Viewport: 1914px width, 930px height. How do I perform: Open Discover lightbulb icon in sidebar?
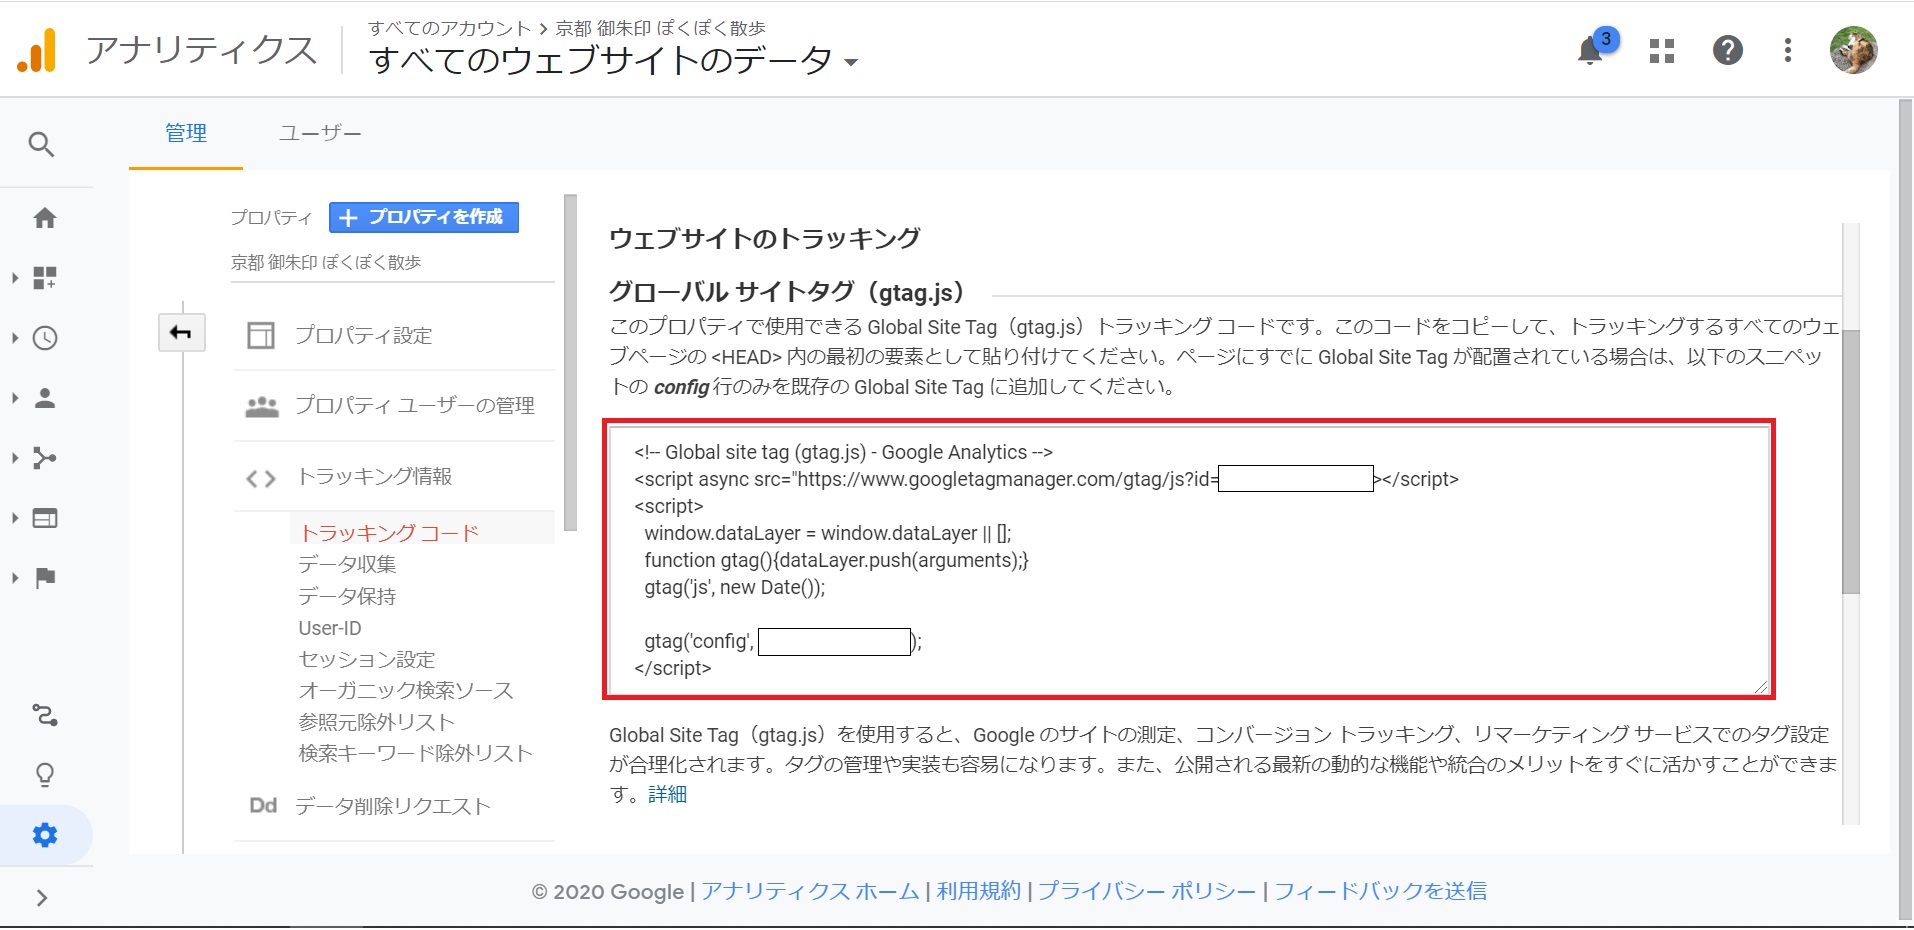[45, 775]
